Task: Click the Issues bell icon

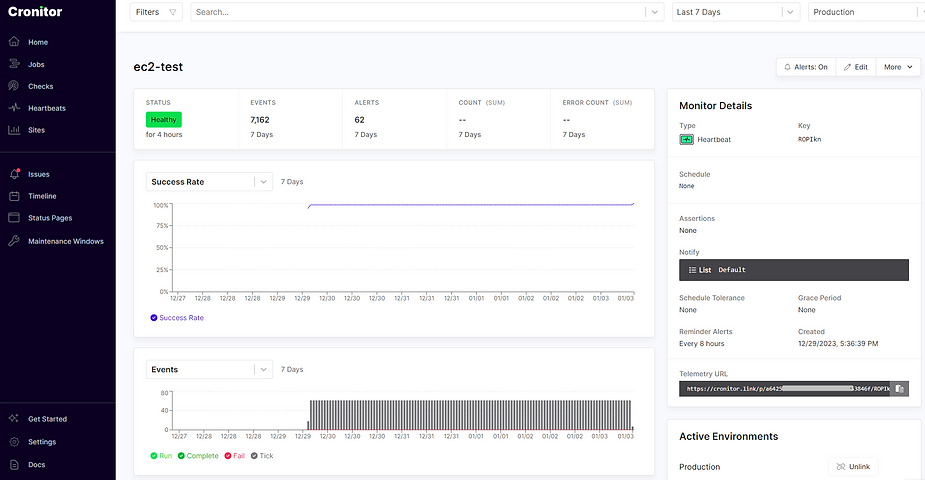Action: click(x=14, y=174)
